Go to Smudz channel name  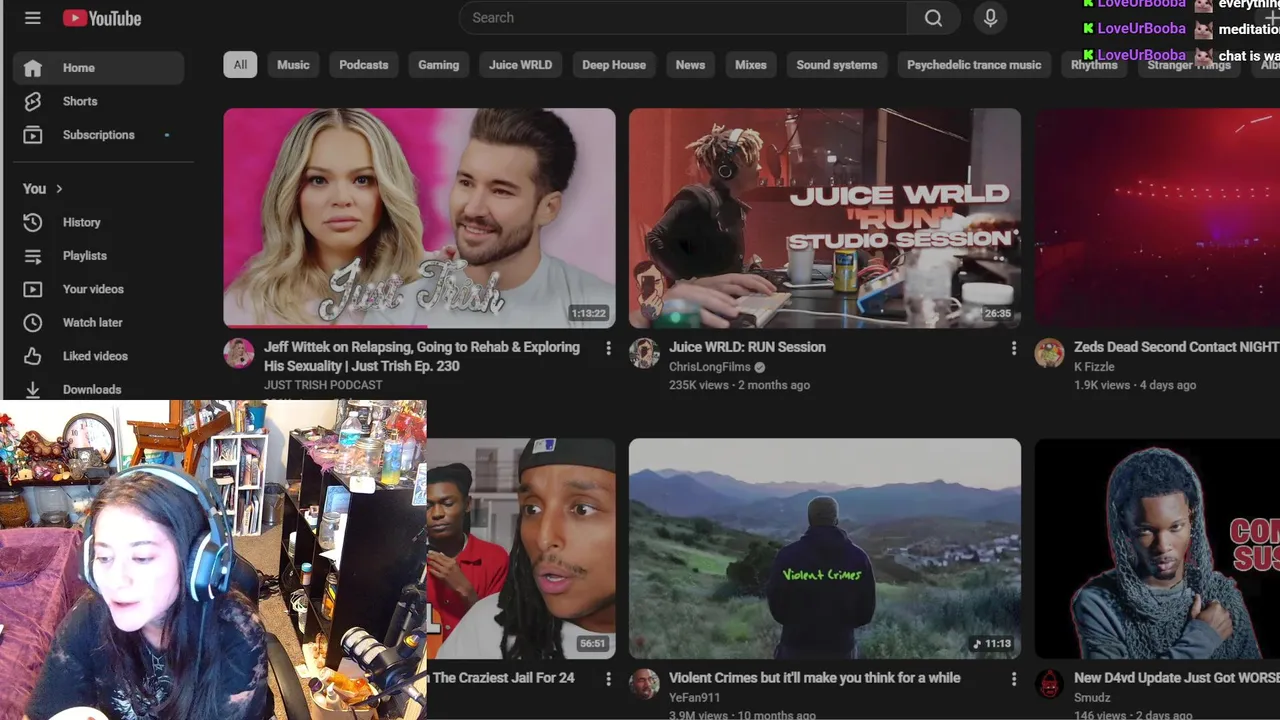1092,698
